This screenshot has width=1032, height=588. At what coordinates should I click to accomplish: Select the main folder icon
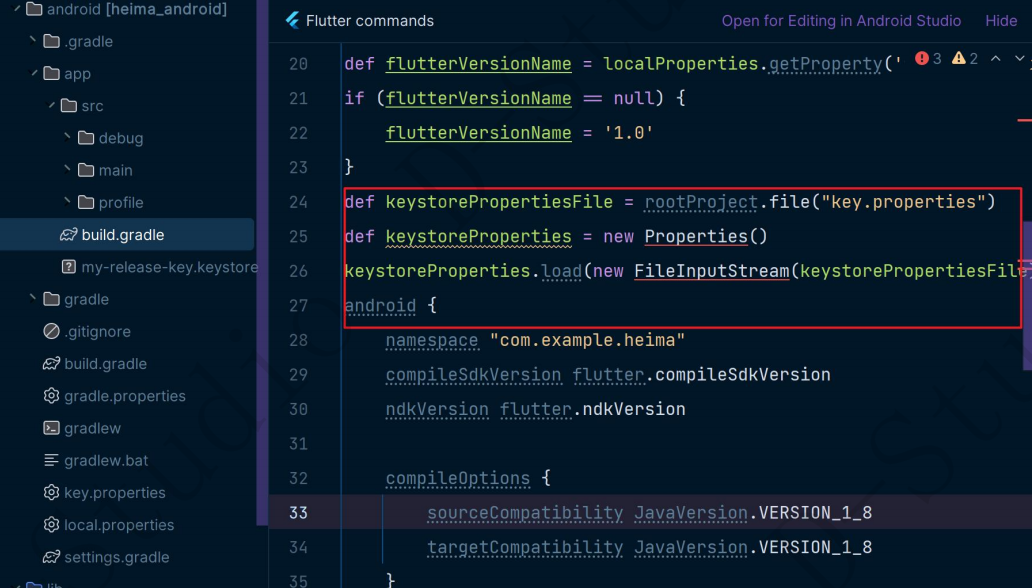[86, 171]
